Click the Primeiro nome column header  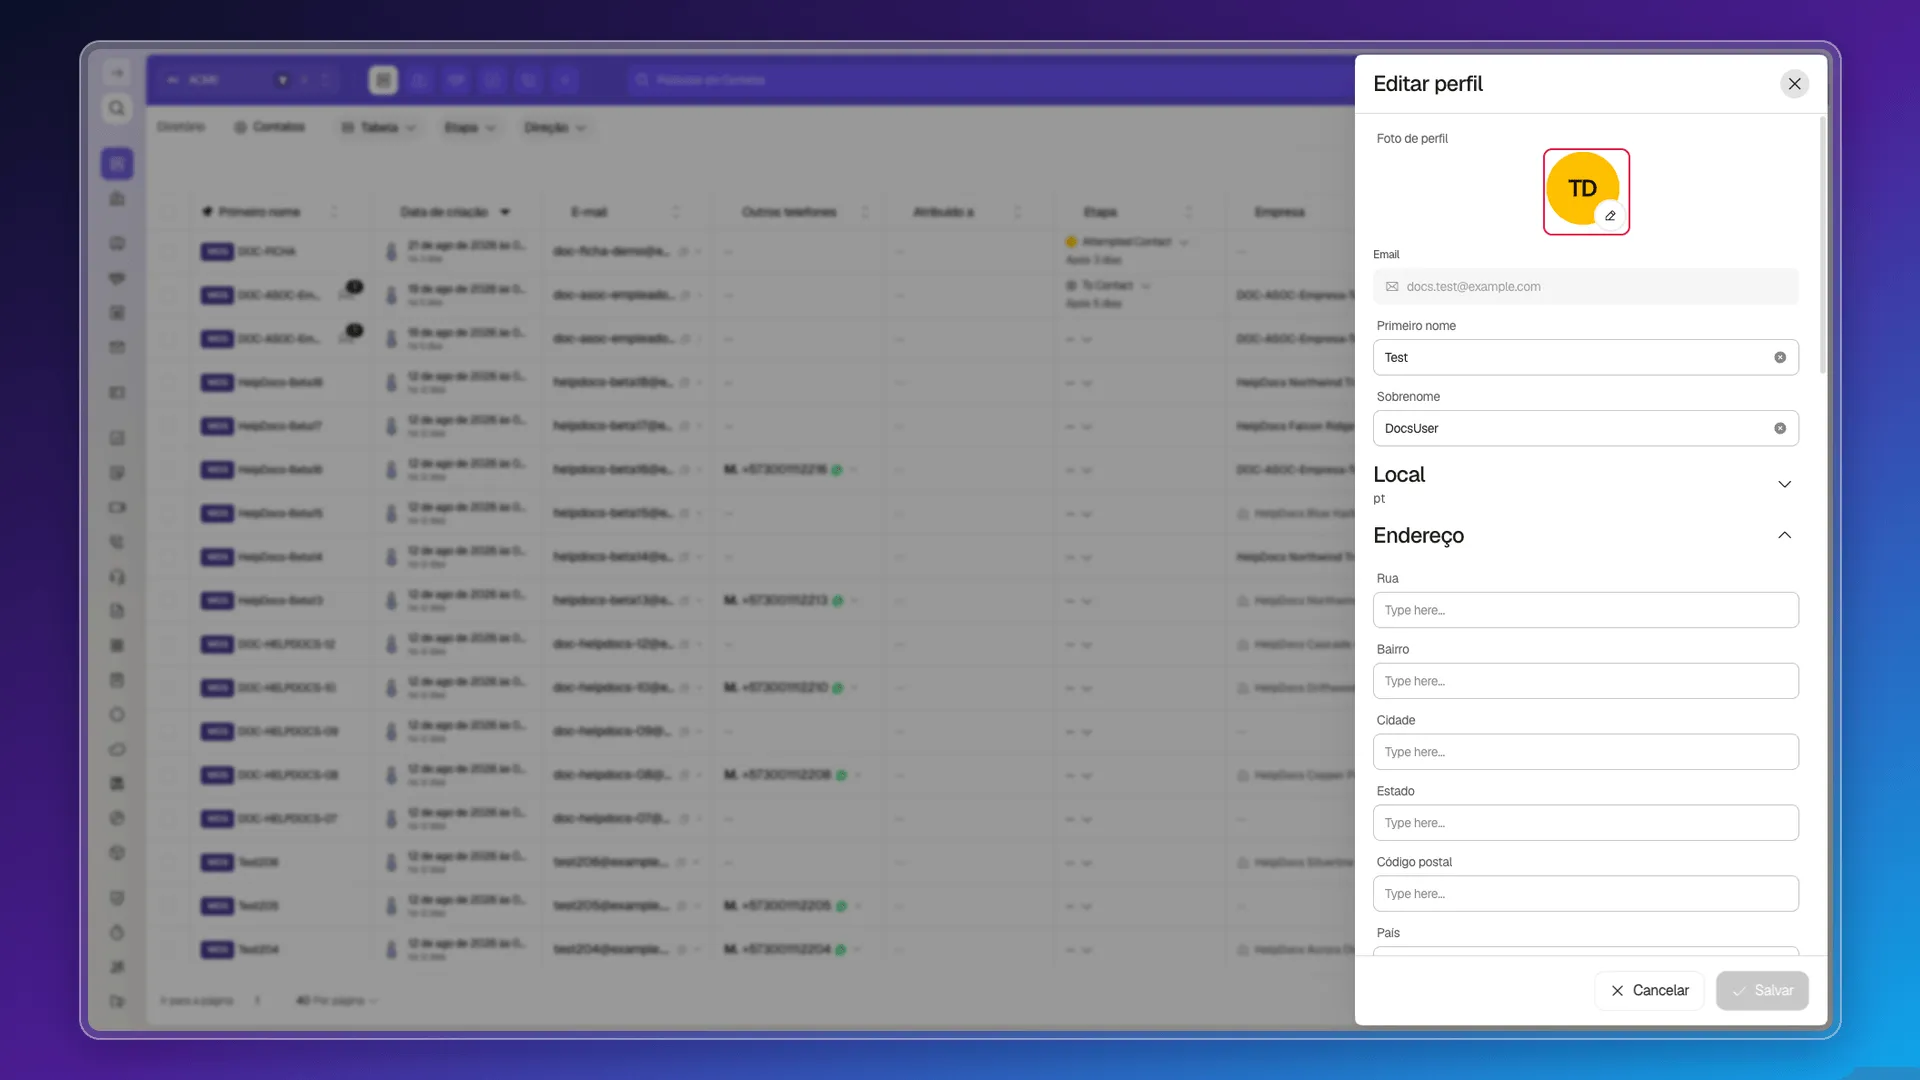point(259,212)
